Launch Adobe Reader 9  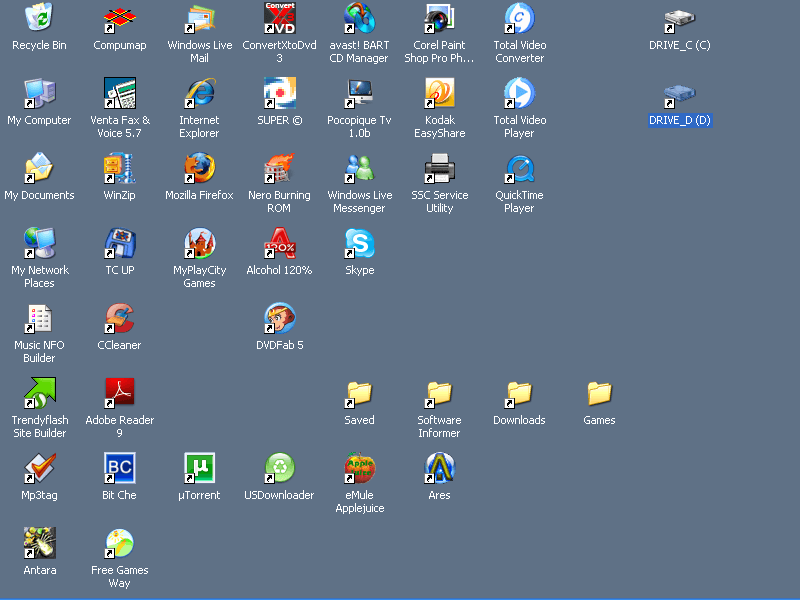click(x=118, y=392)
